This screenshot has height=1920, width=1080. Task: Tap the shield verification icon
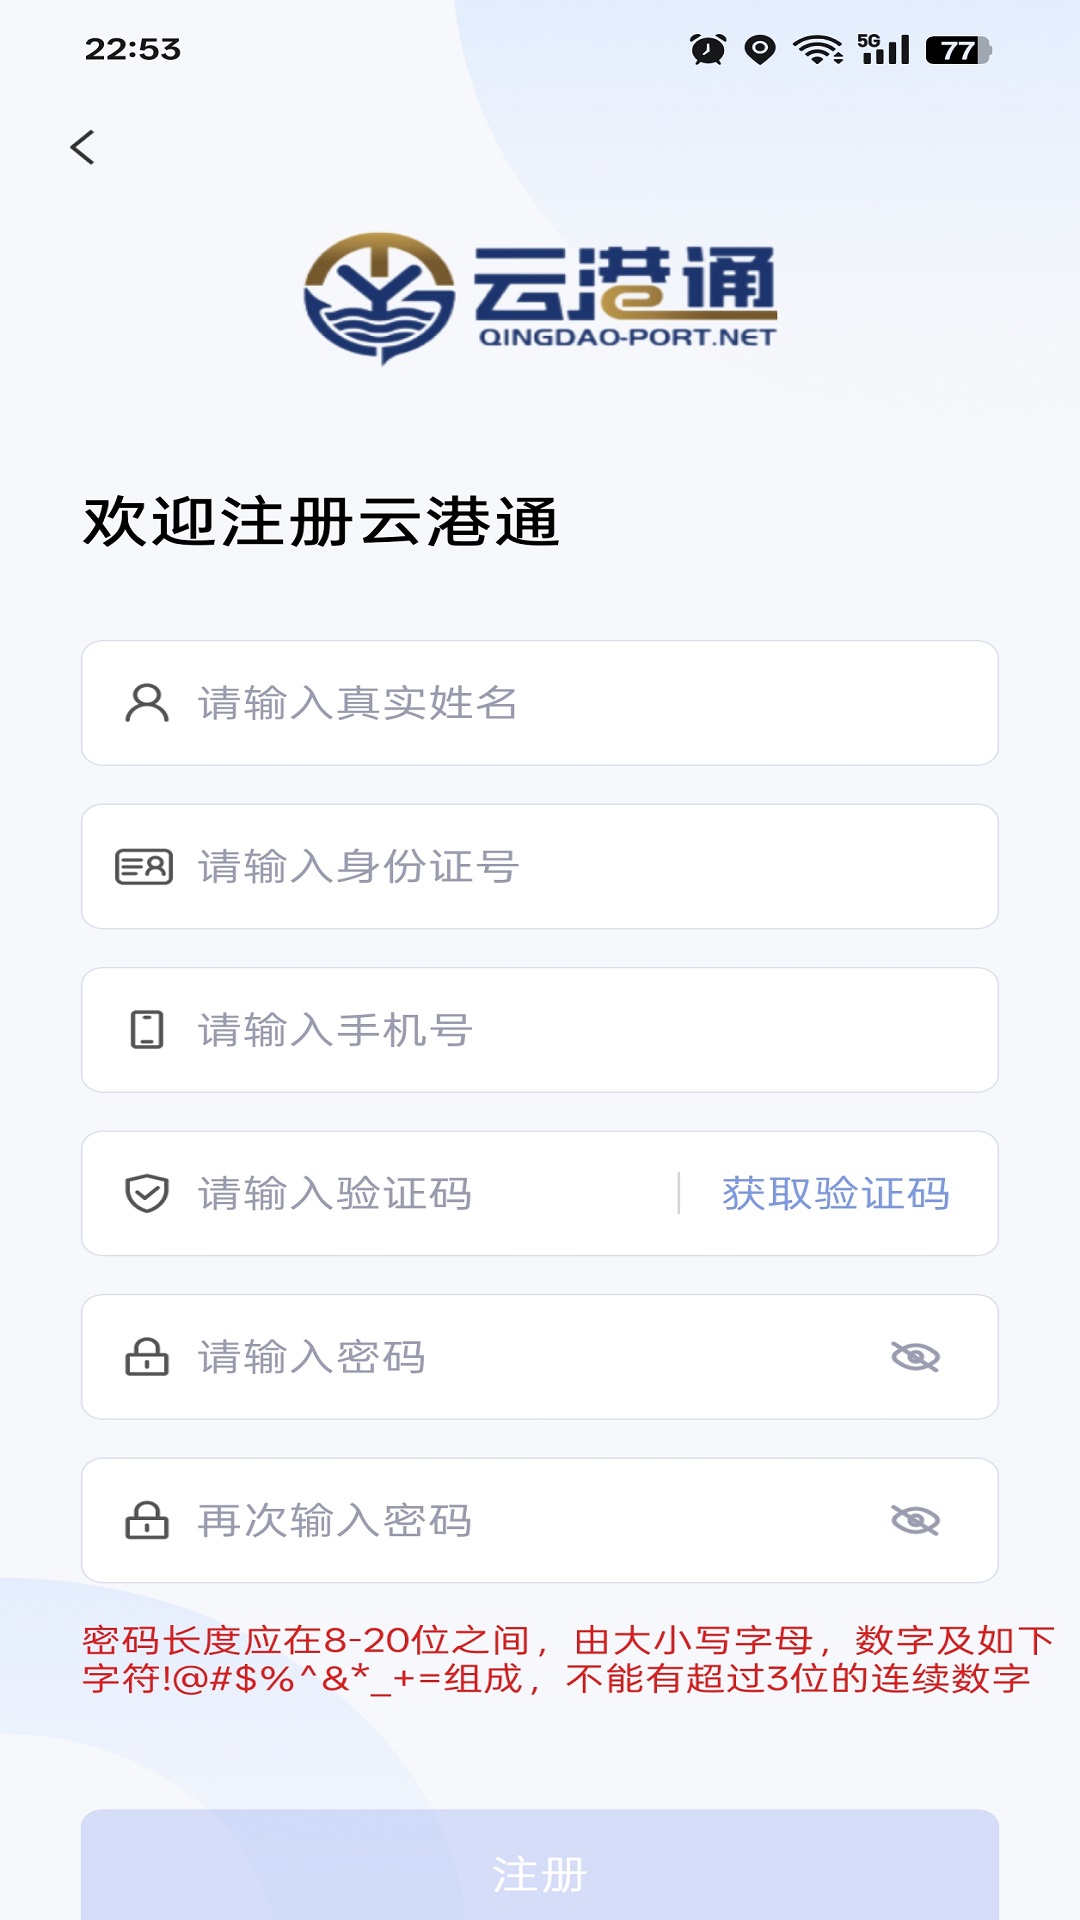(x=147, y=1193)
